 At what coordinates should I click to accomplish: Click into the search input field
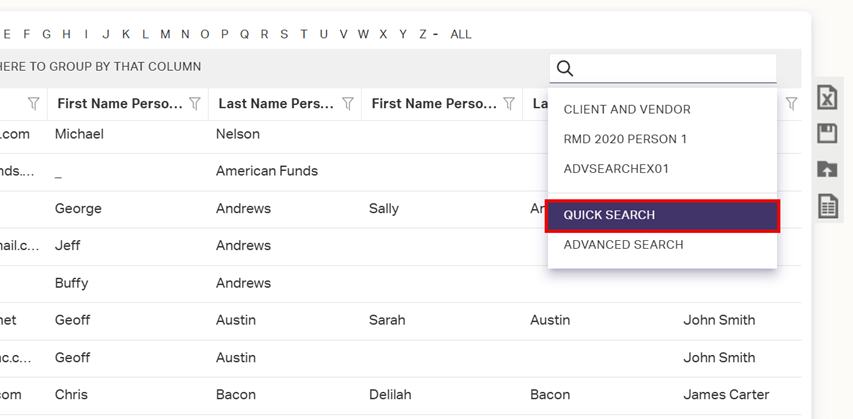tap(675, 68)
